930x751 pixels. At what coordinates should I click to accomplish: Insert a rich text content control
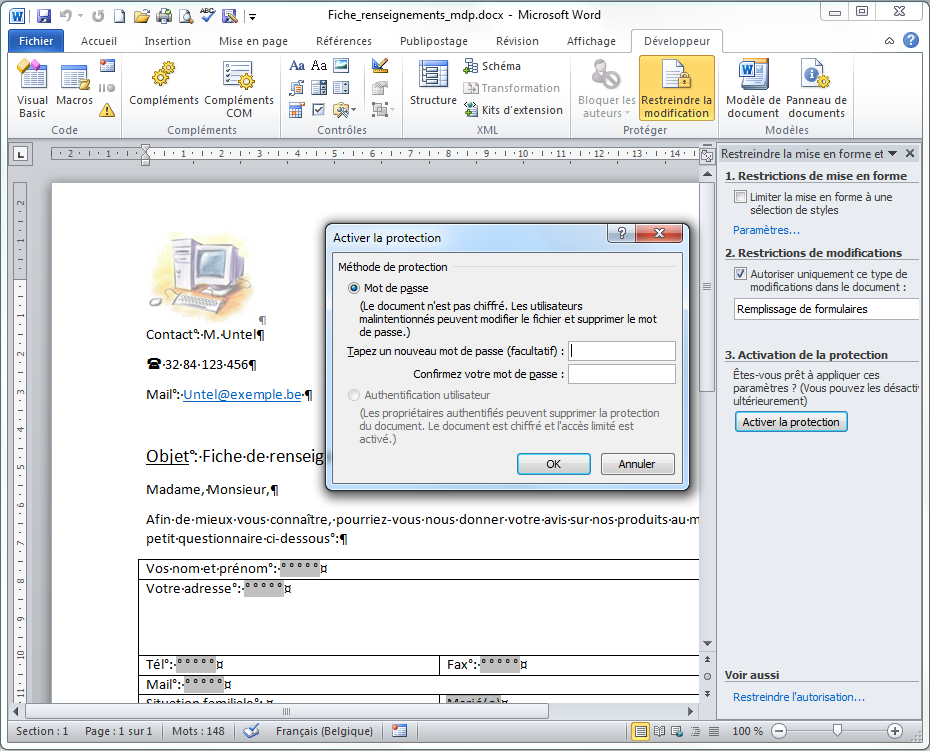pyautogui.click(x=297, y=65)
